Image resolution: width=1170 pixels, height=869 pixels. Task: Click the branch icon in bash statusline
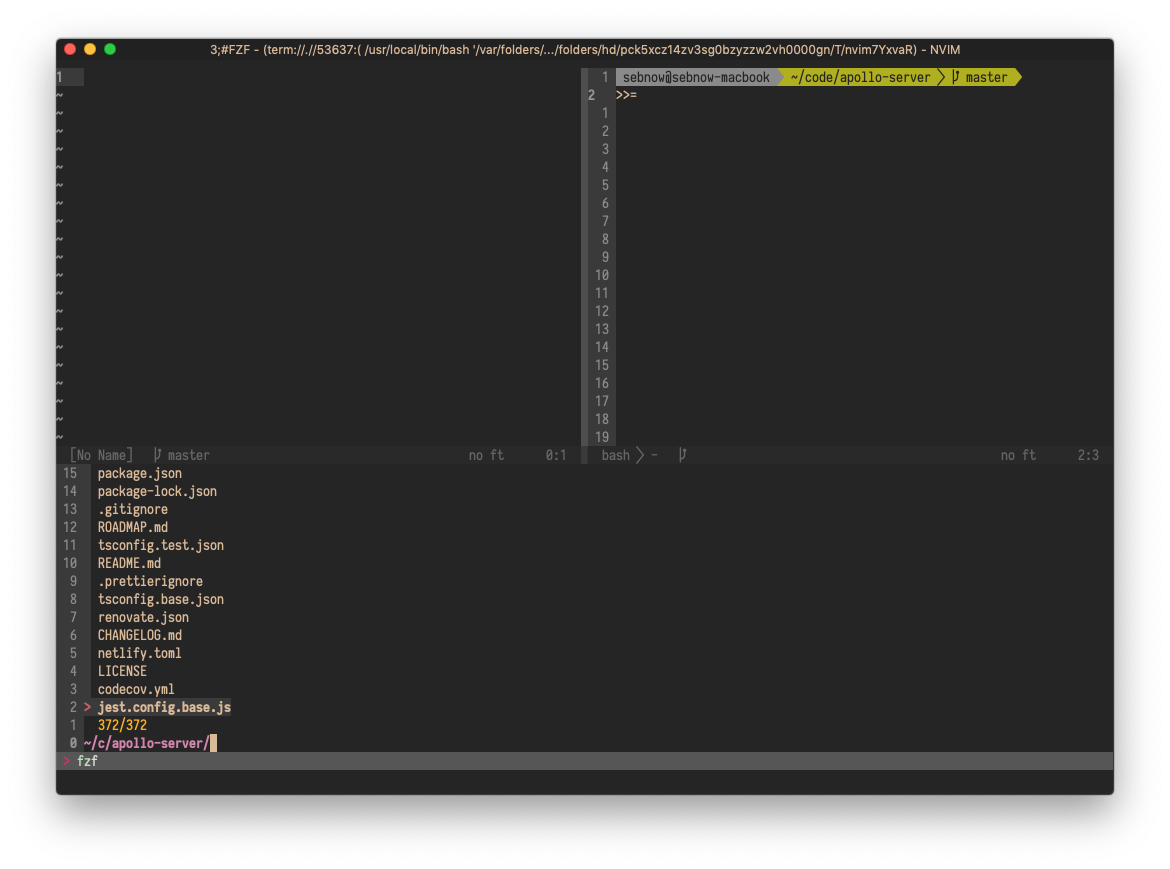682,455
